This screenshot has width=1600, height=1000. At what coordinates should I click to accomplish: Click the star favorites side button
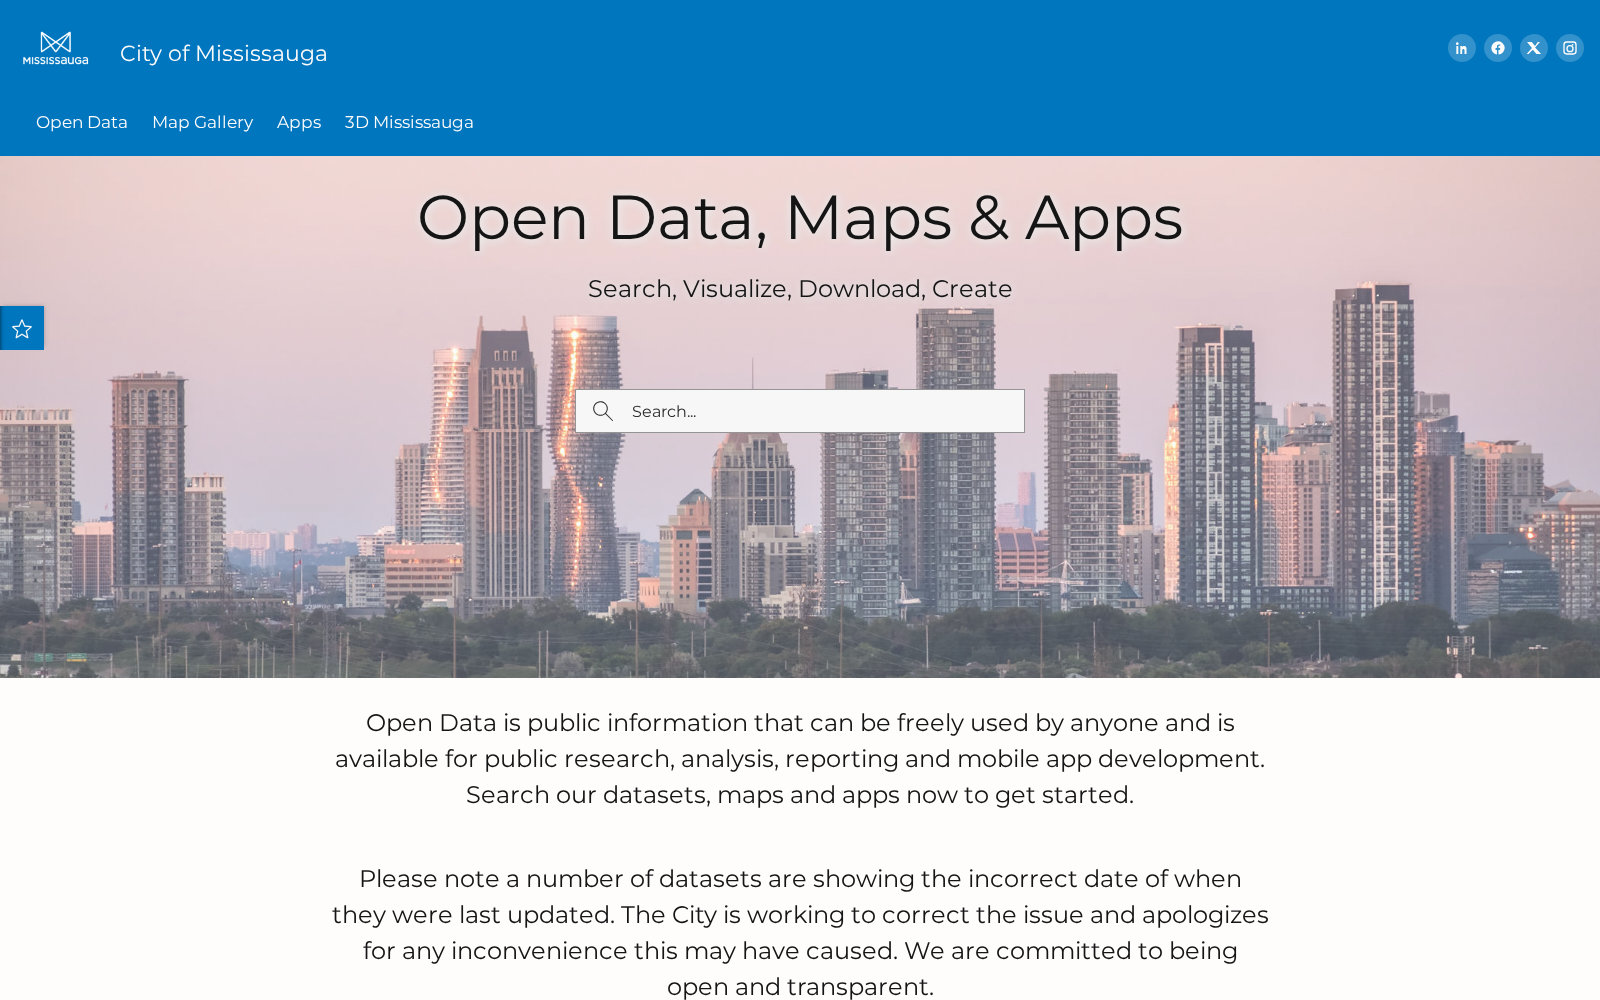pyautogui.click(x=22, y=328)
